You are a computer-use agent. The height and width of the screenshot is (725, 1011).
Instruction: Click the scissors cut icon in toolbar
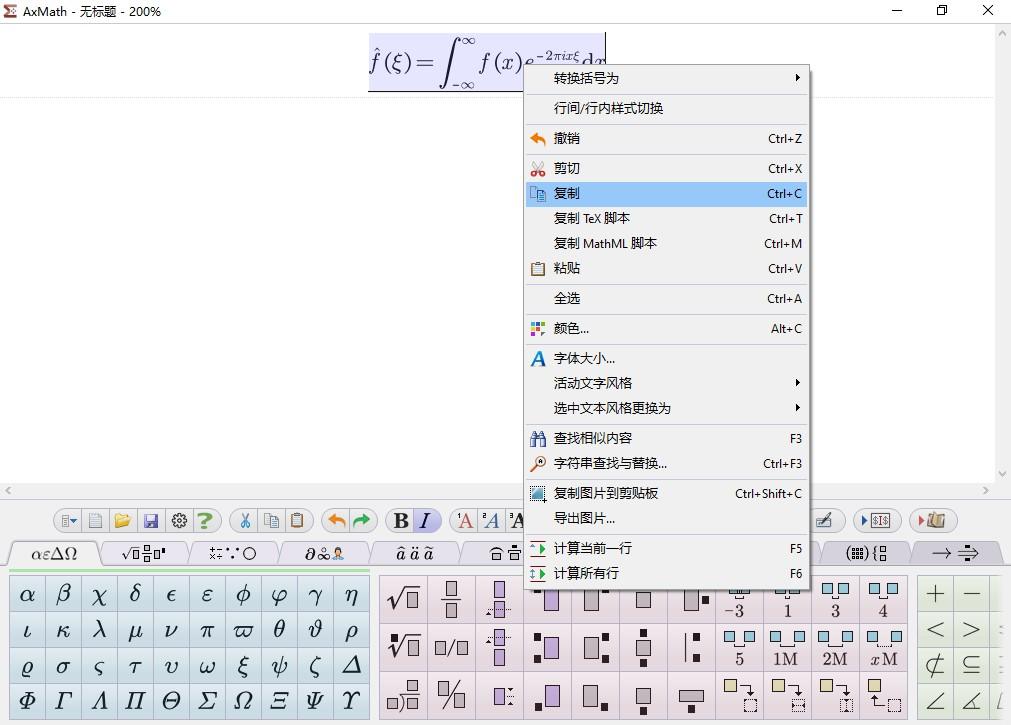pyautogui.click(x=245, y=521)
